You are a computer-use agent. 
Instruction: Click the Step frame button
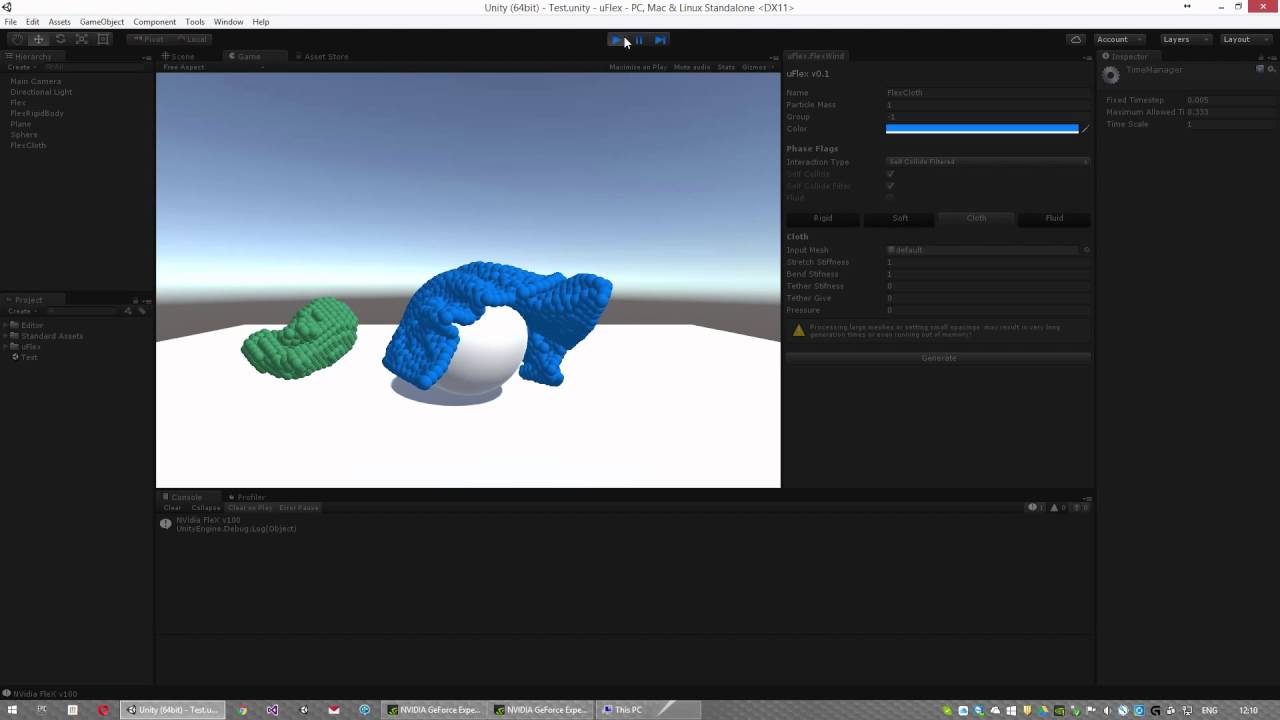(x=660, y=40)
